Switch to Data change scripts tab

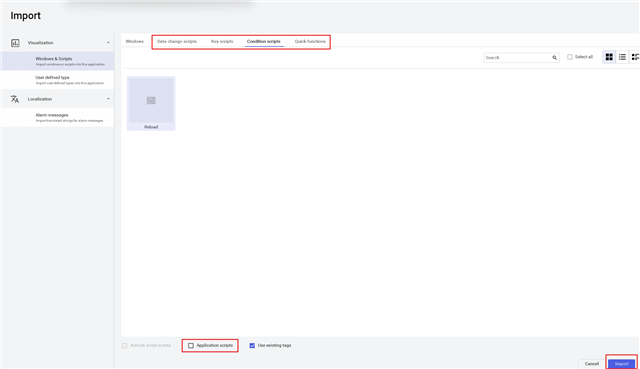click(177, 42)
